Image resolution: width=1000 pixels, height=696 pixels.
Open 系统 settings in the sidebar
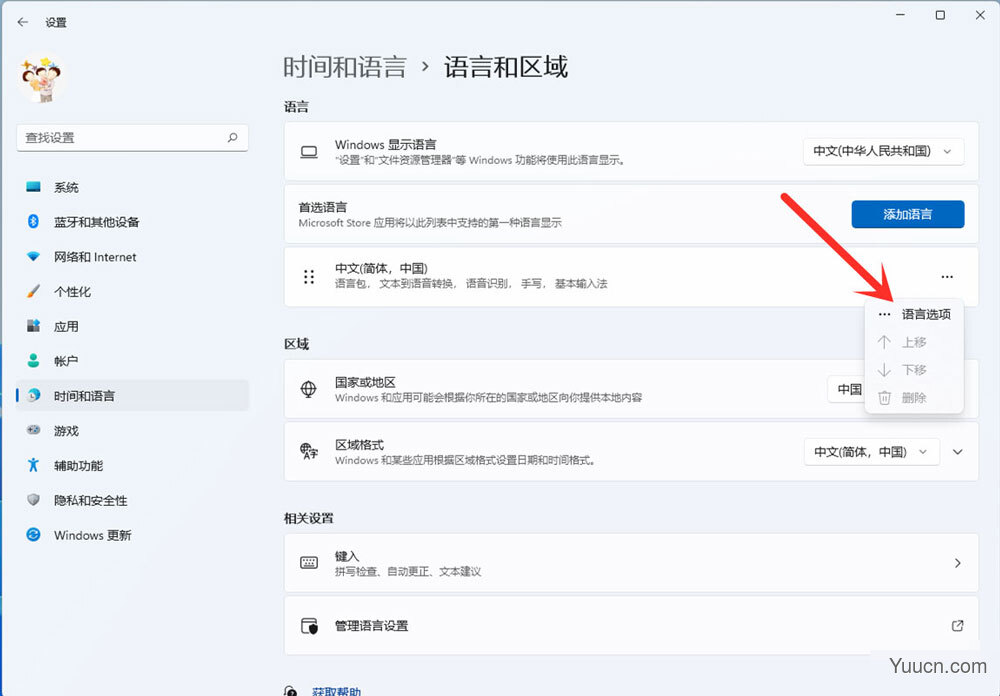click(x=132, y=187)
